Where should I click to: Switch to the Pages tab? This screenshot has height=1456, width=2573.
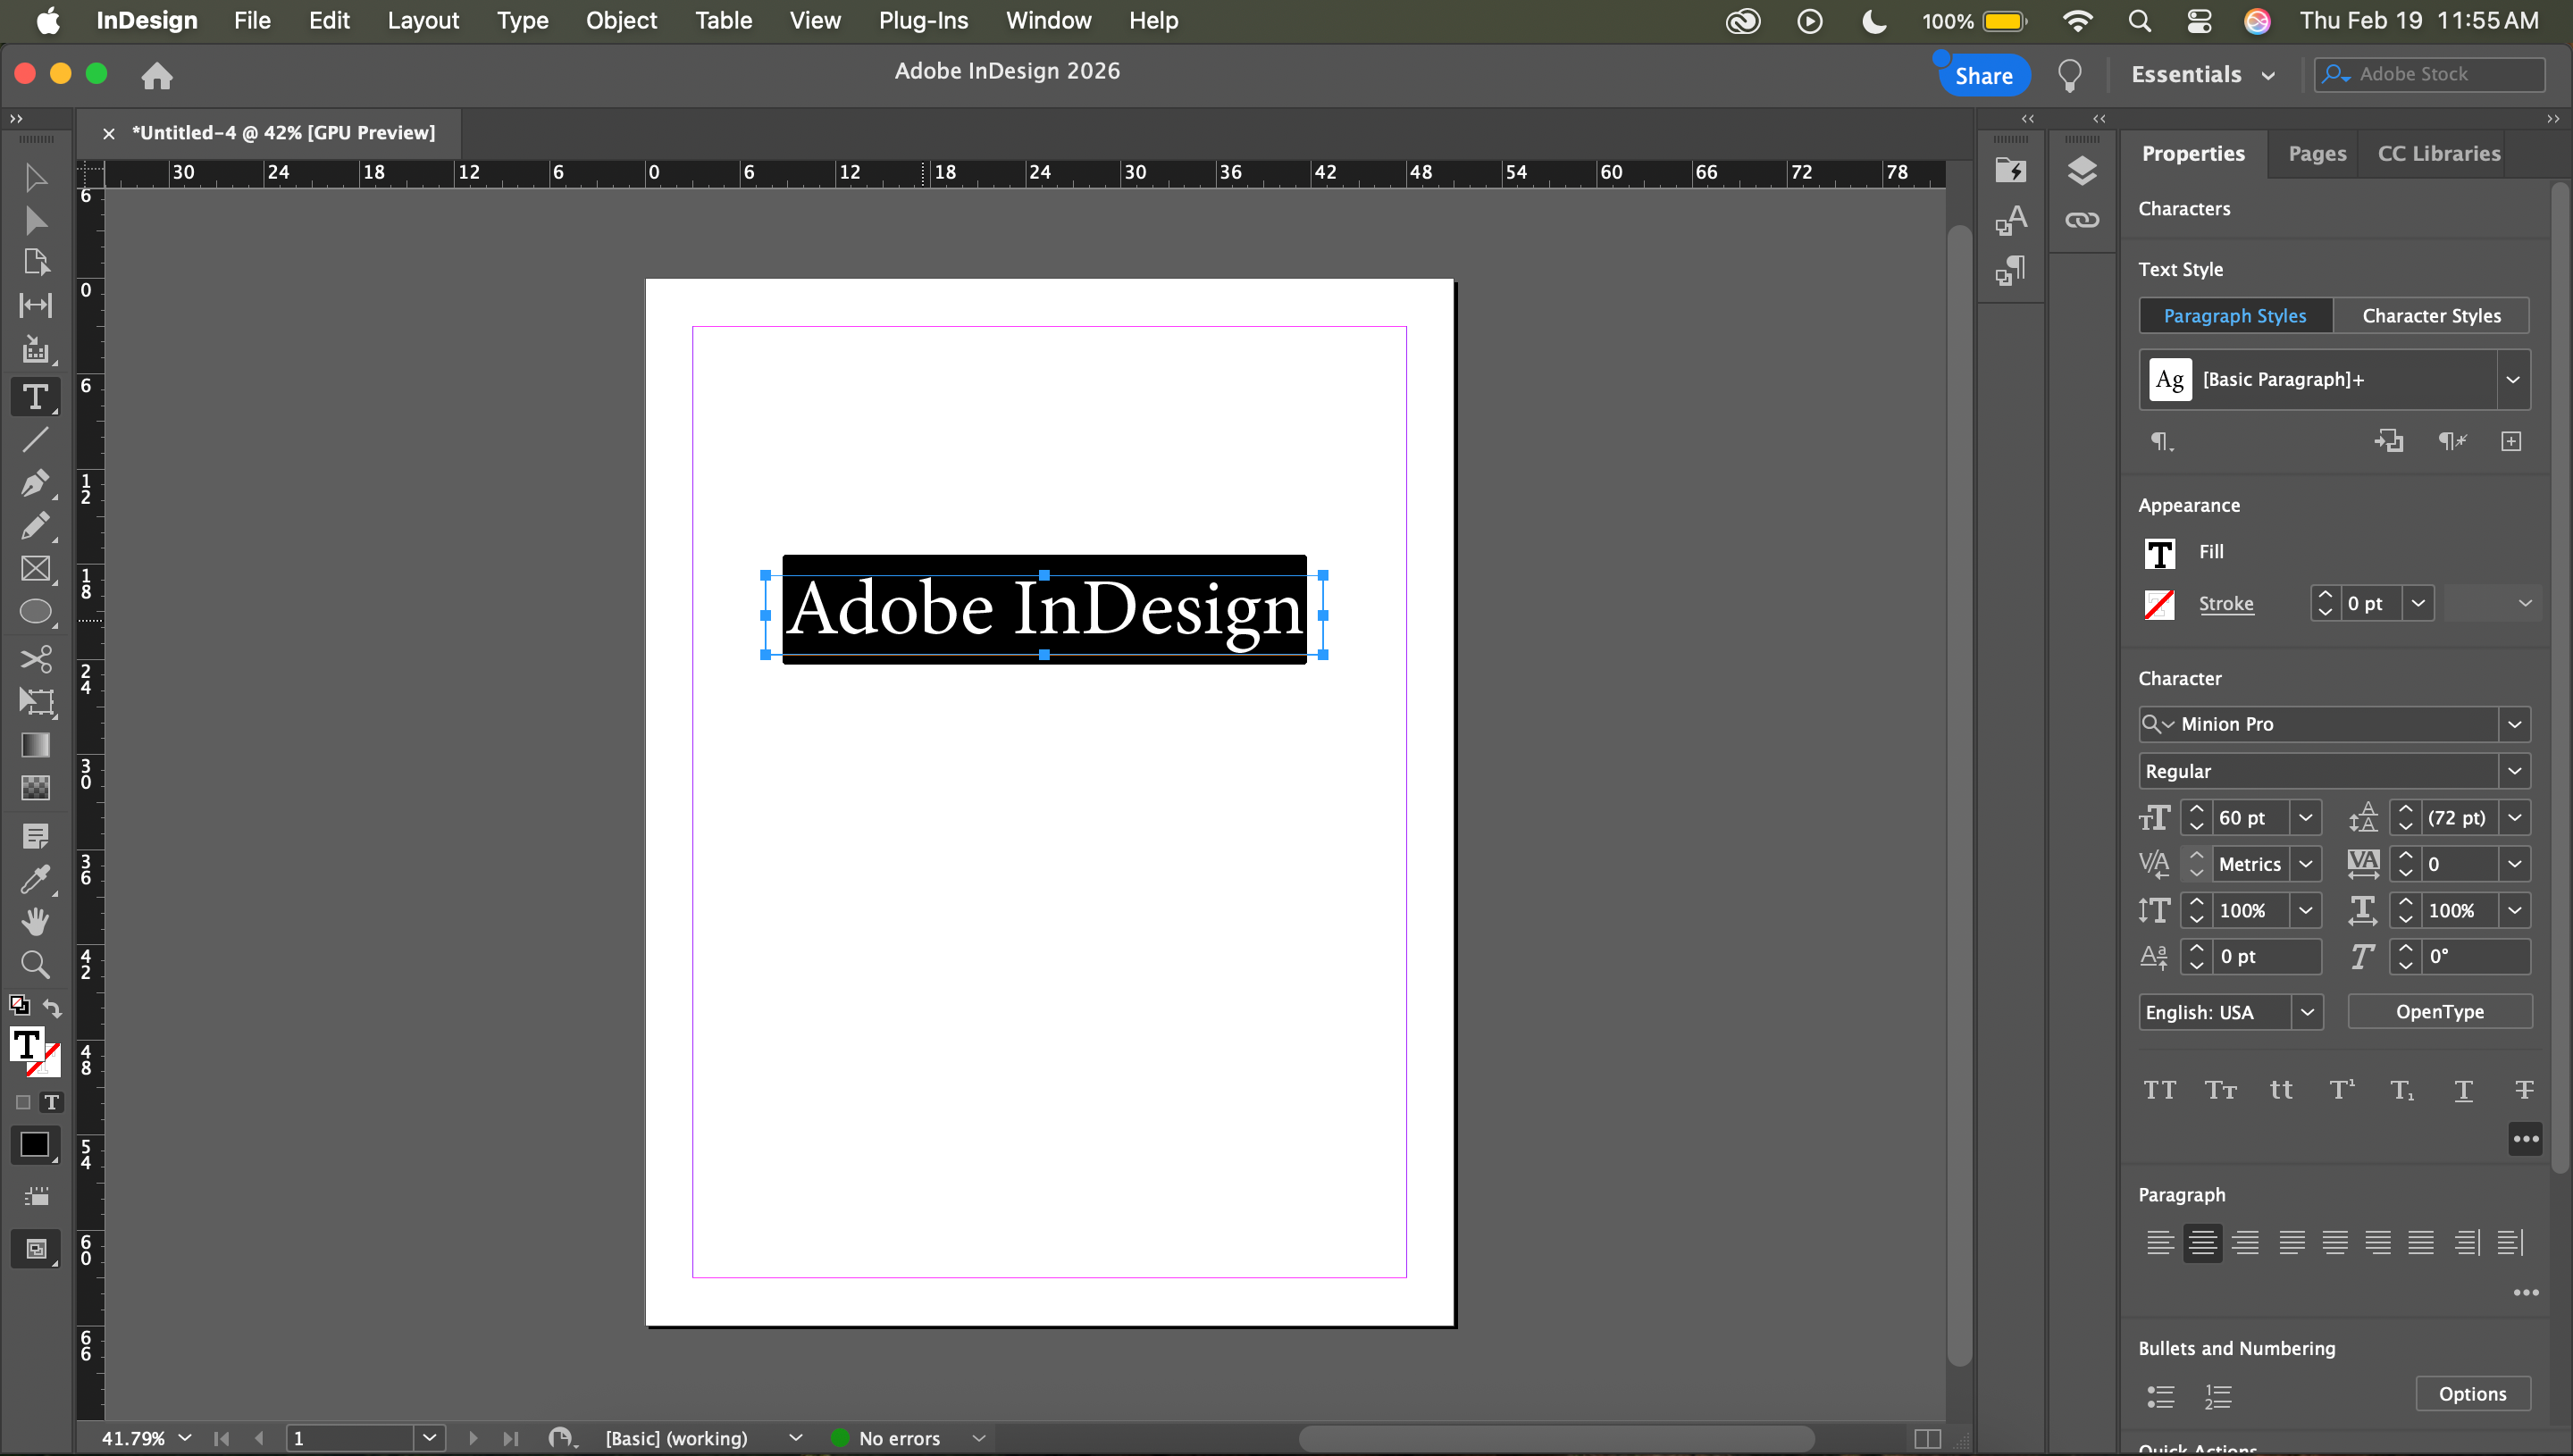(2316, 154)
